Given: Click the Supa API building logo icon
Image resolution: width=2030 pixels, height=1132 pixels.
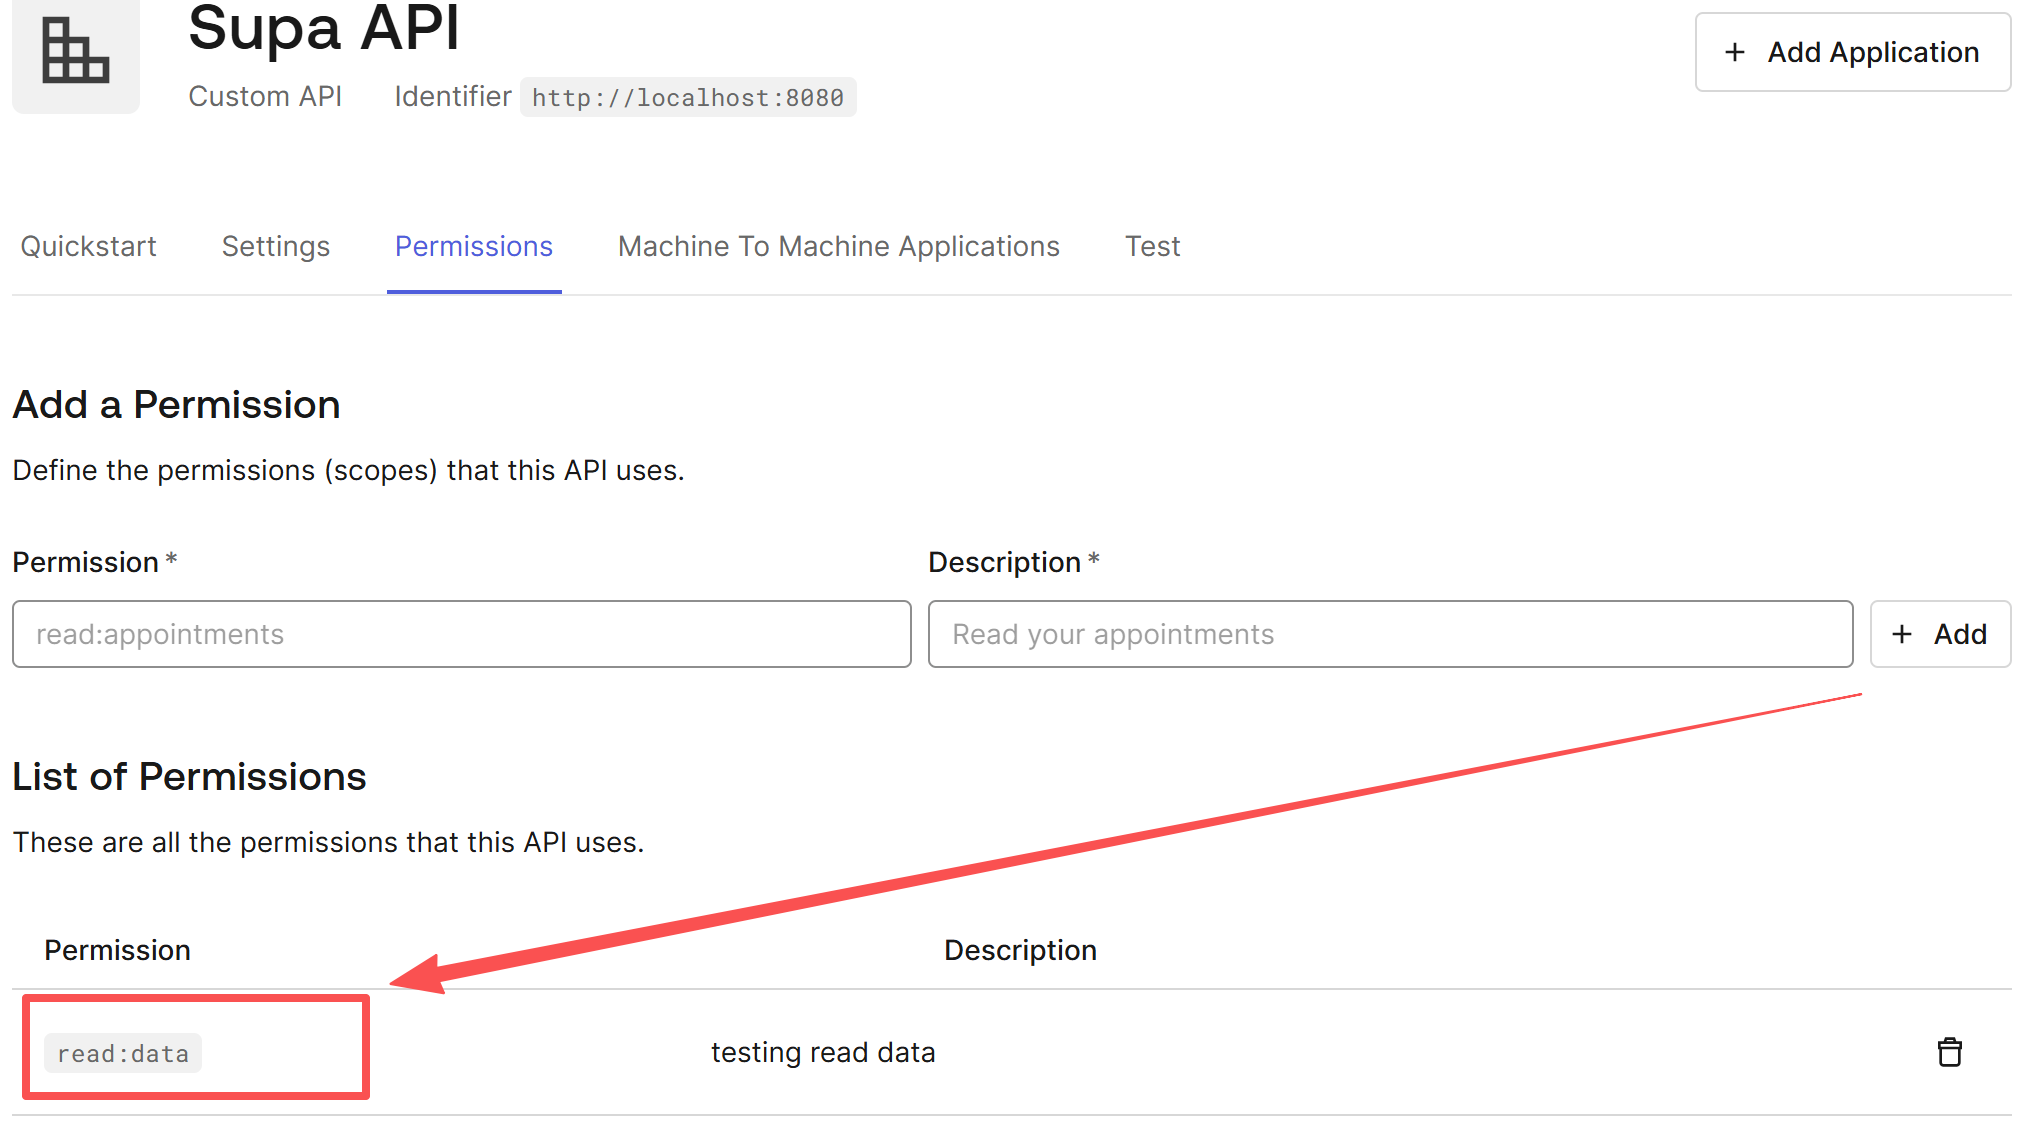Looking at the screenshot, I should click(75, 52).
